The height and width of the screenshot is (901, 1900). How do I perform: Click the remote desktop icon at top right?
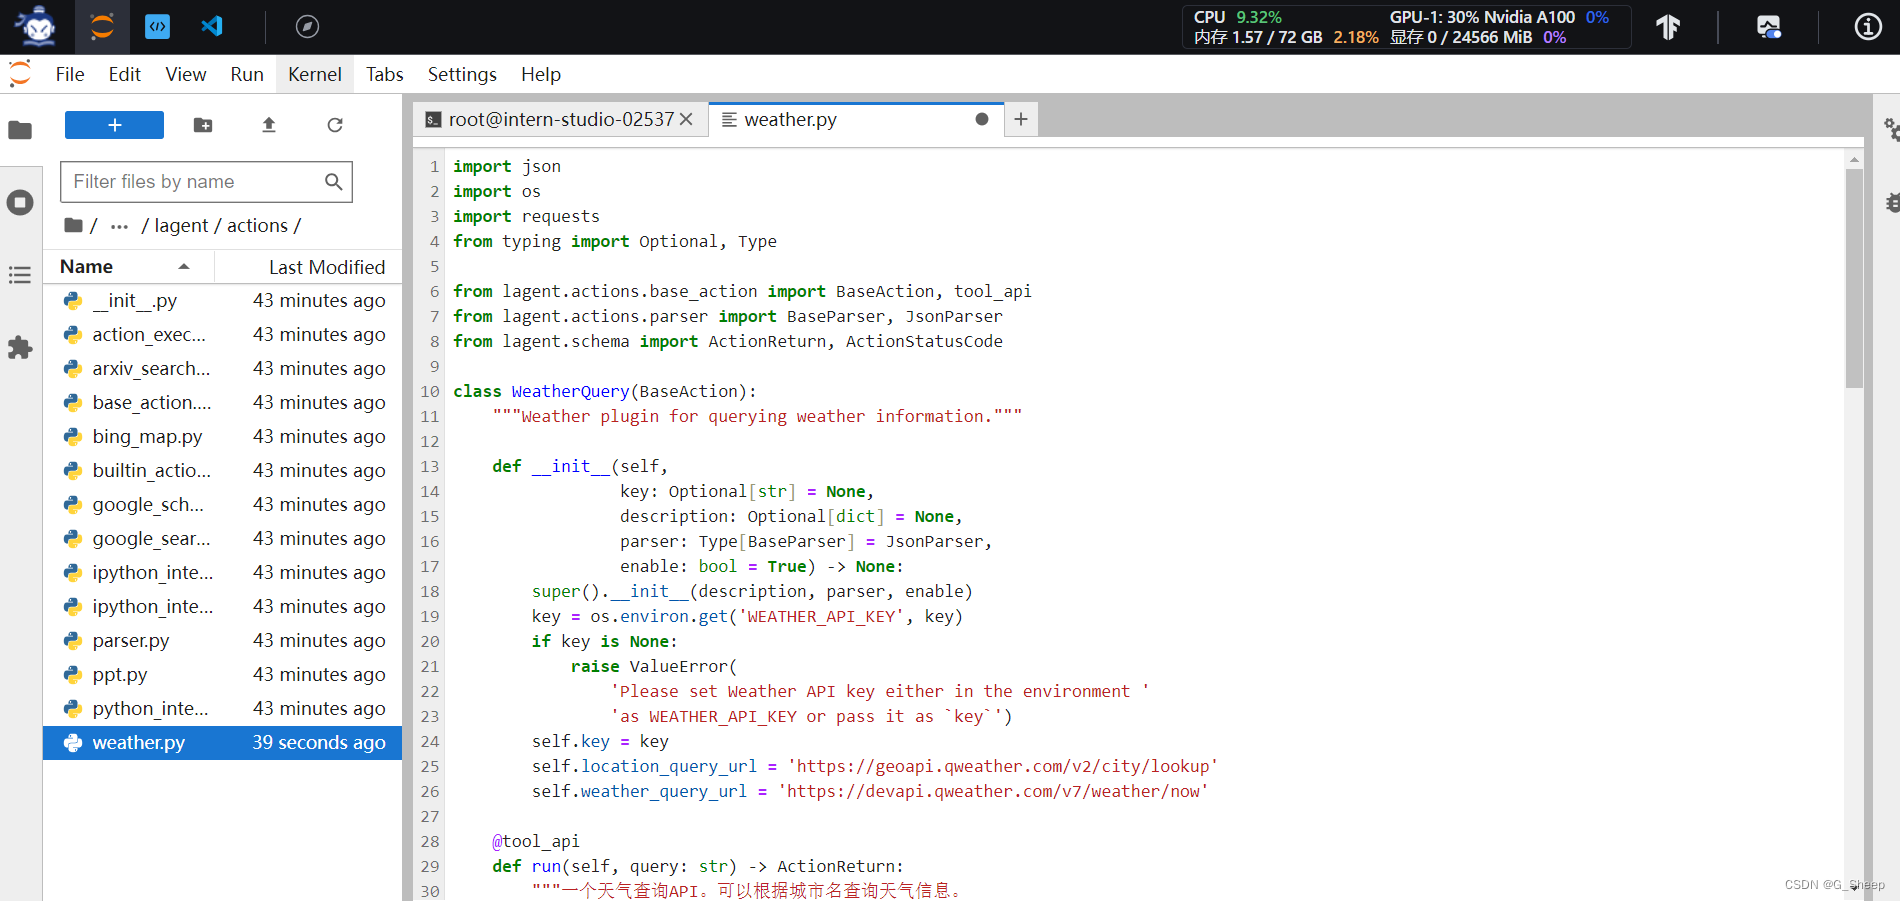click(1769, 27)
